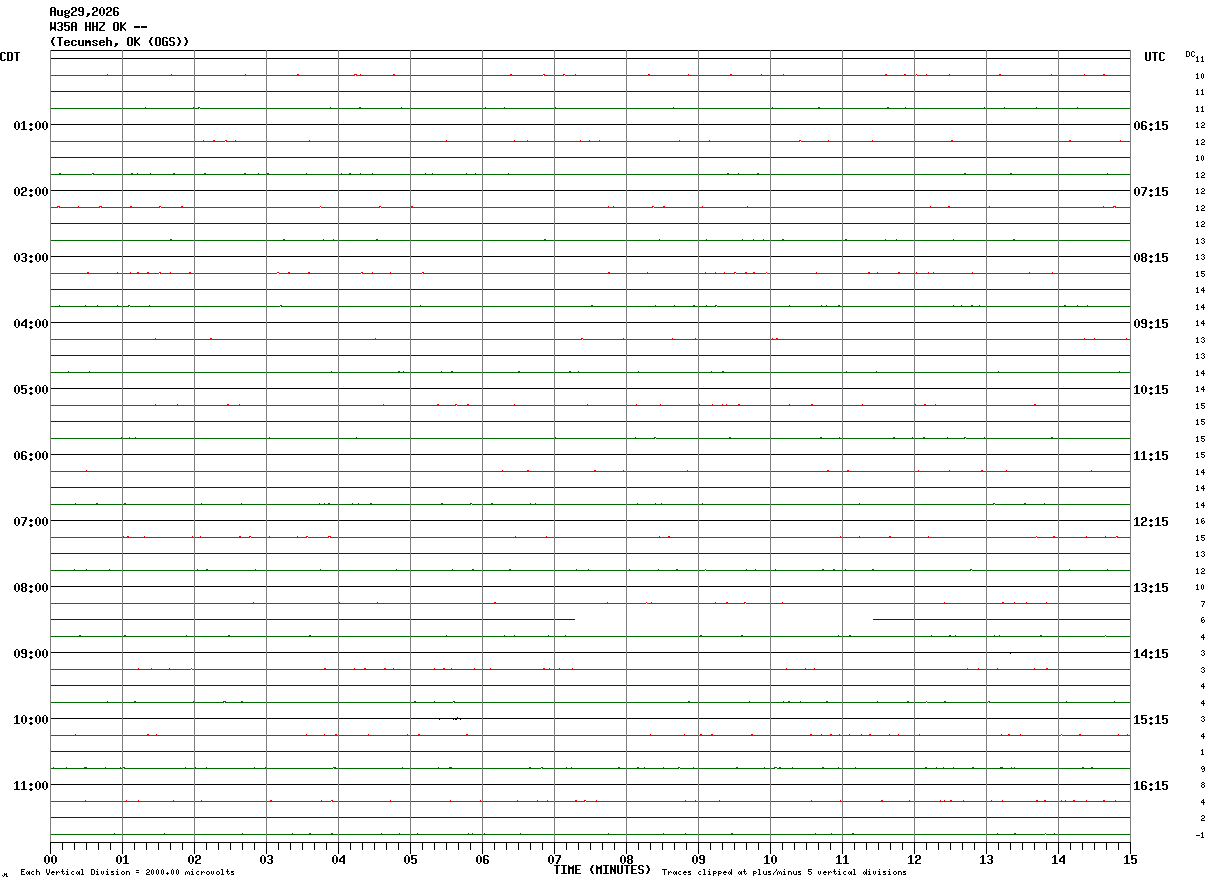Viewport: 1210px width, 886px height.
Task: Click the TIME (MINUTES) axis title
Action: point(602,870)
